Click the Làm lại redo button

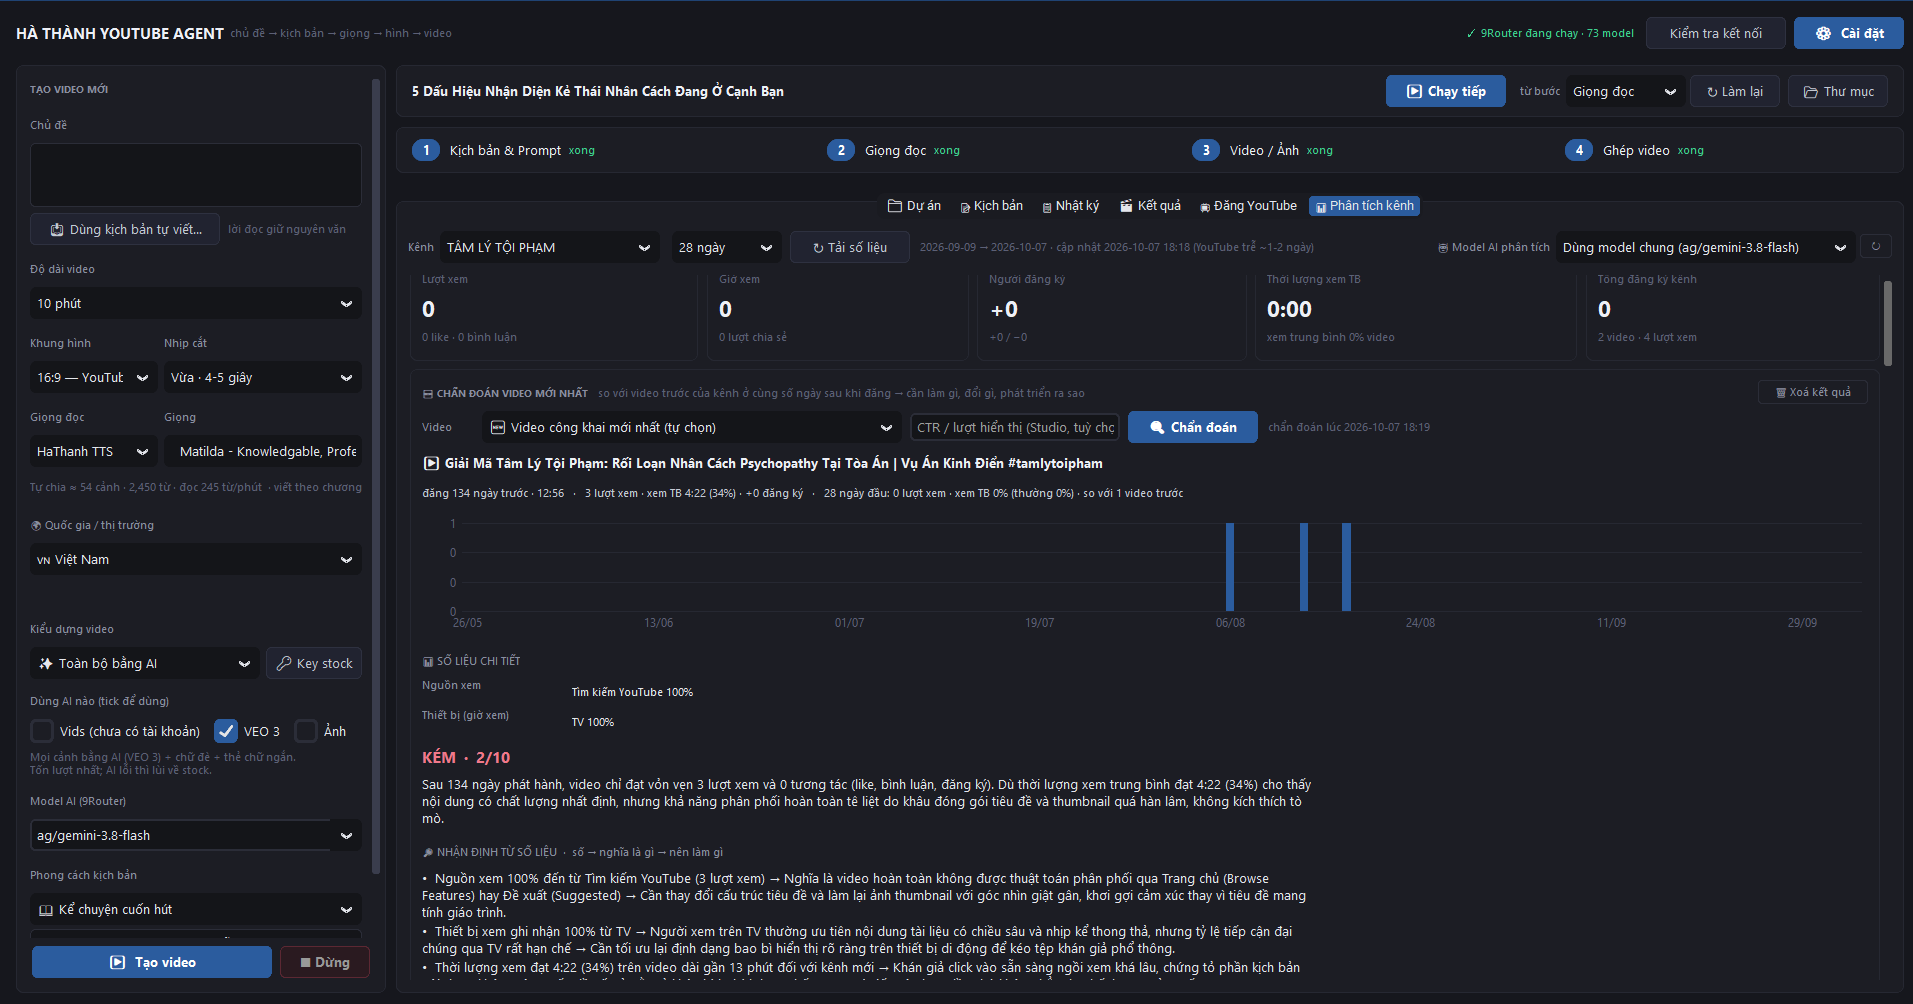1735,91
